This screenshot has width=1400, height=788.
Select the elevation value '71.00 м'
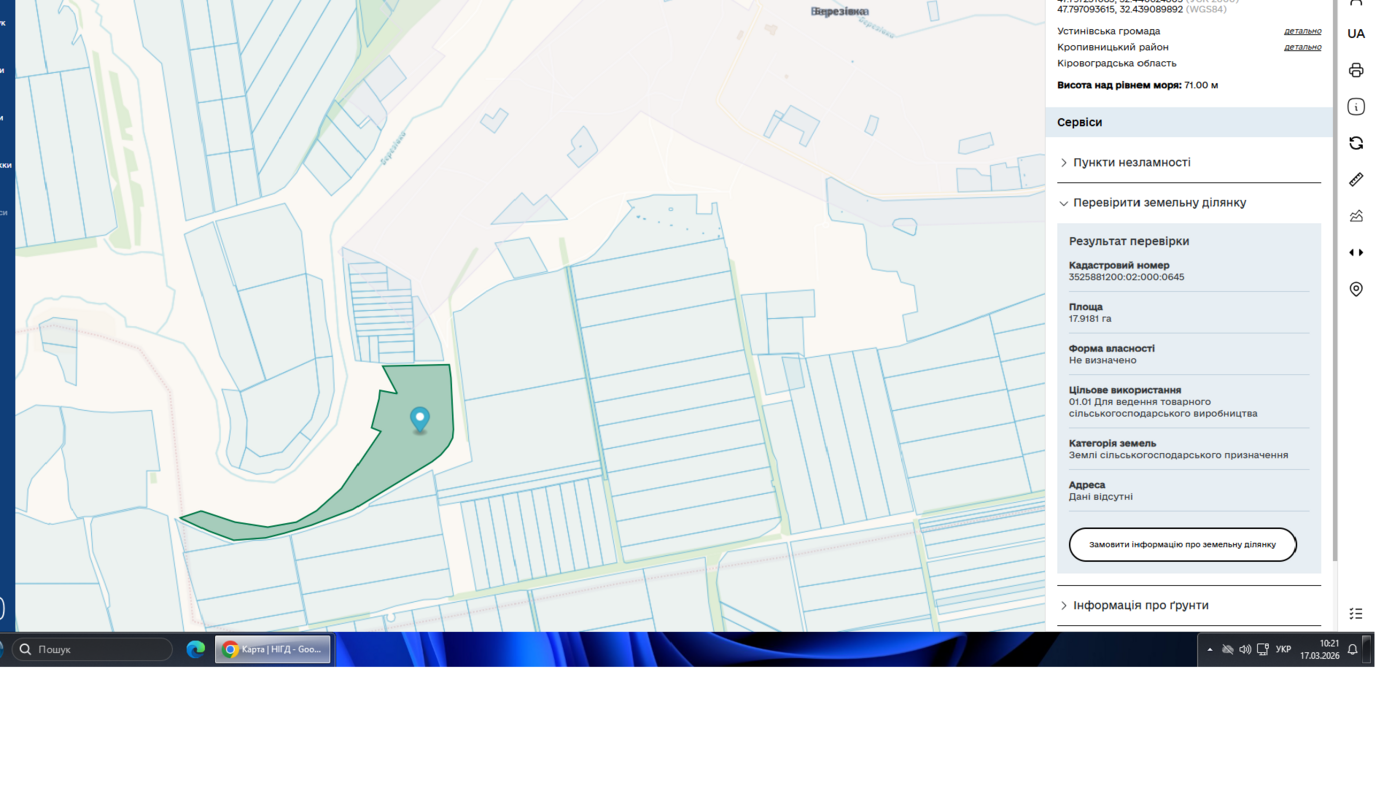coord(1201,85)
